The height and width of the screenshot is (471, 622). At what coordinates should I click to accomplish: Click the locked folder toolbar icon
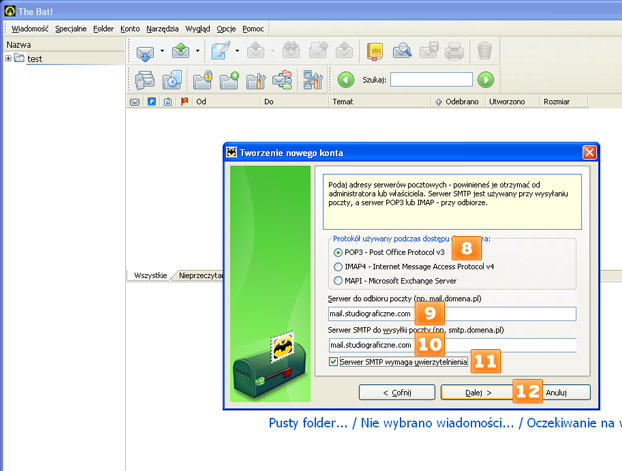click(x=203, y=80)
